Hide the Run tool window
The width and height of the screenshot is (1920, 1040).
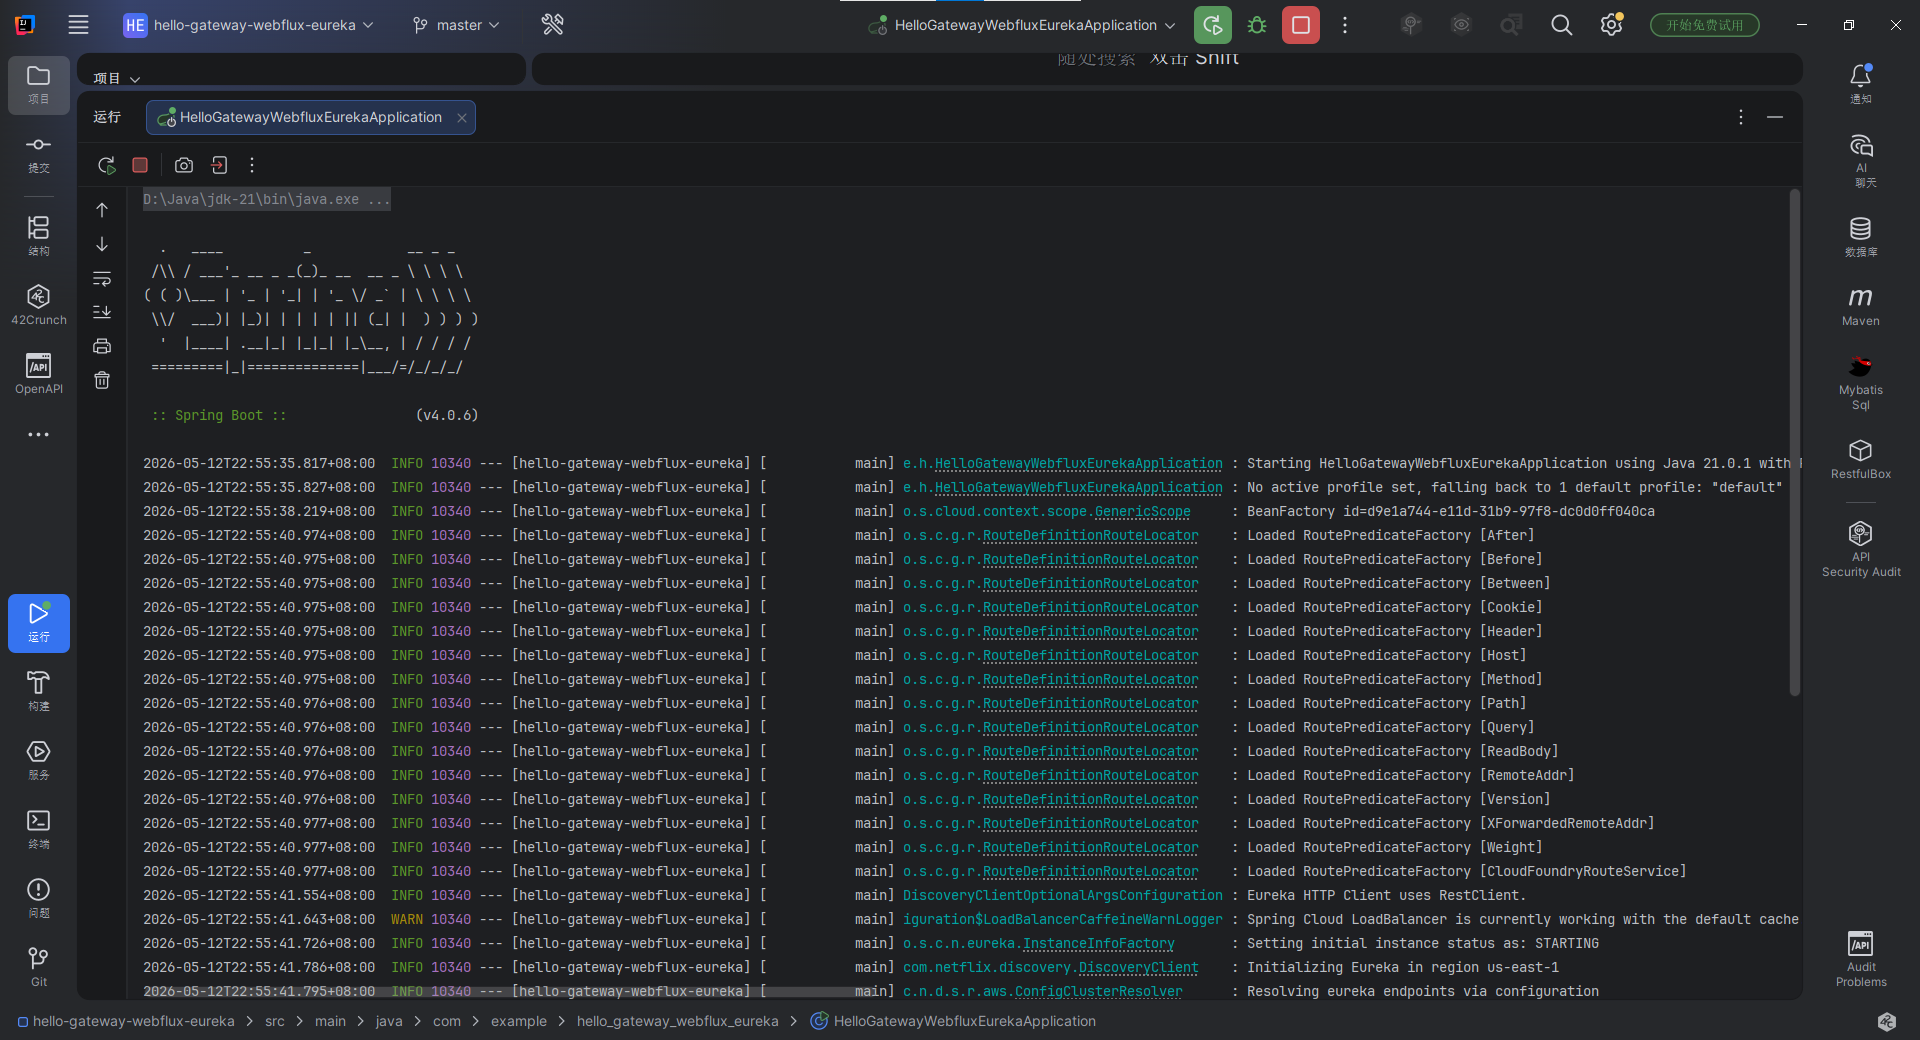coord(1775,117)
